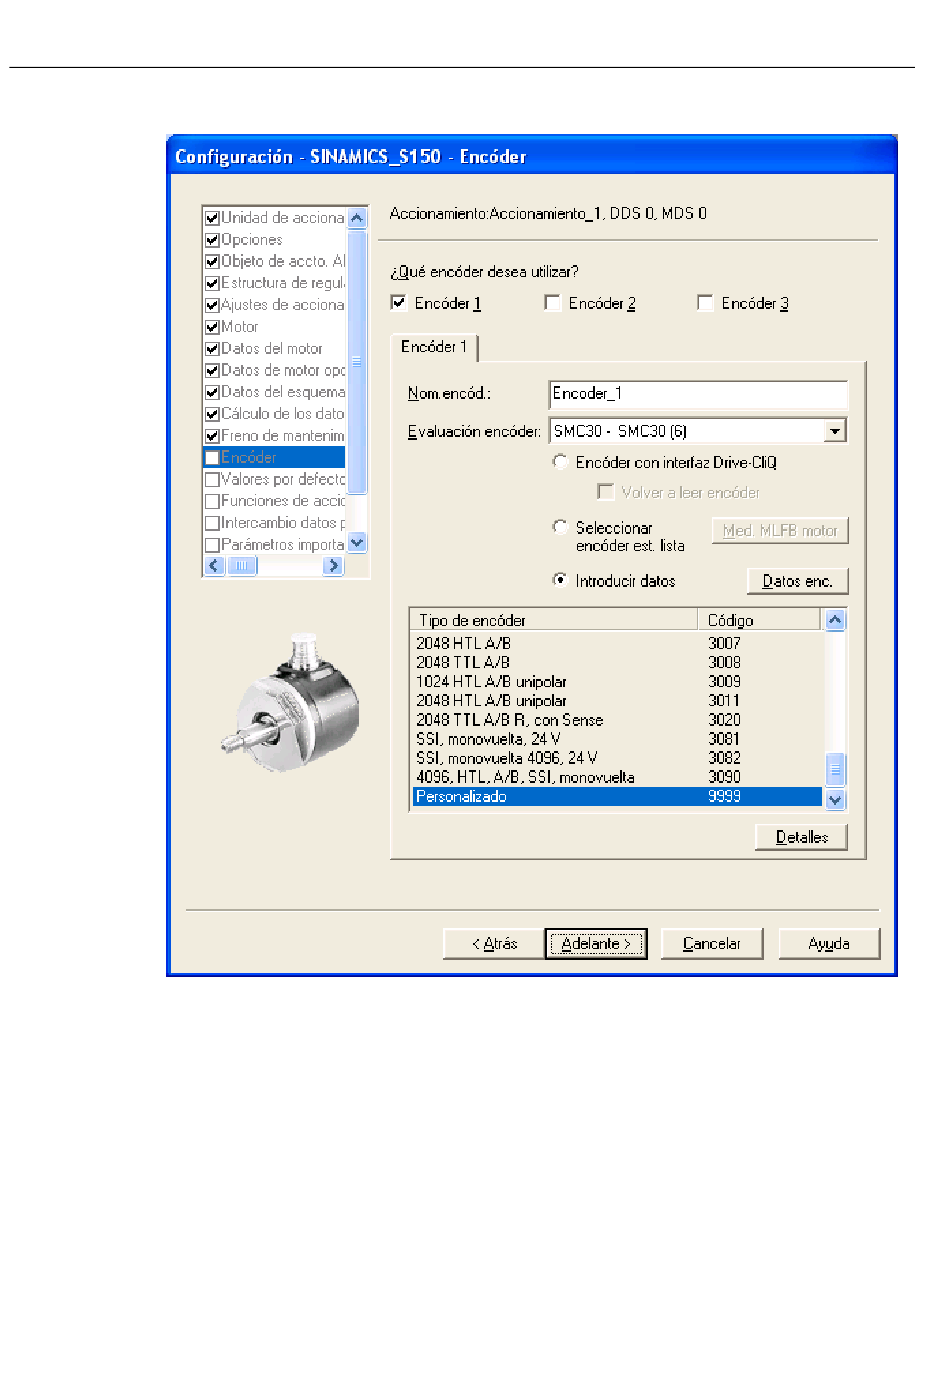Click the Tipo de encóder column header
Image resolution: width=950 pixels, height=1398 pixels.
[554, 620]
